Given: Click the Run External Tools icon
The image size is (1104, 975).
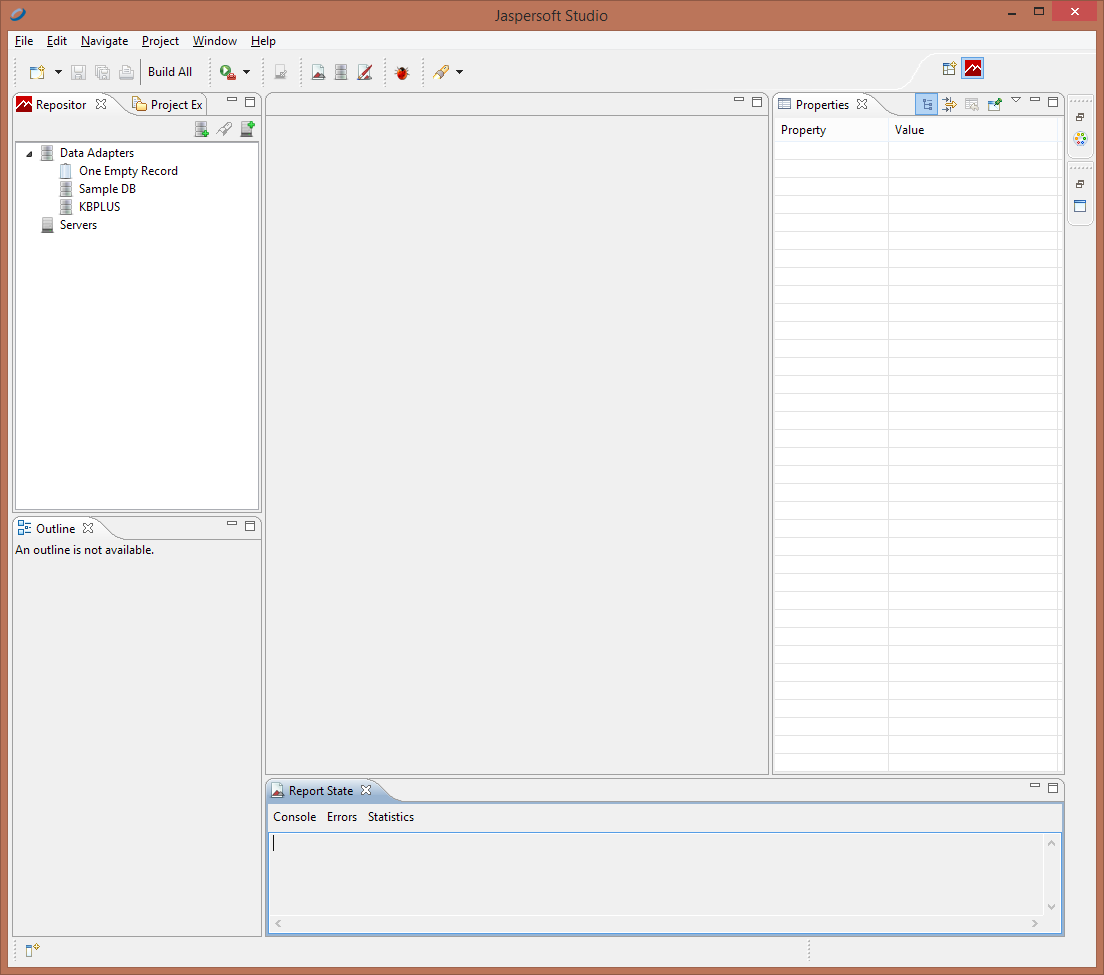Looking at the screenshot, I should point(227,72).
